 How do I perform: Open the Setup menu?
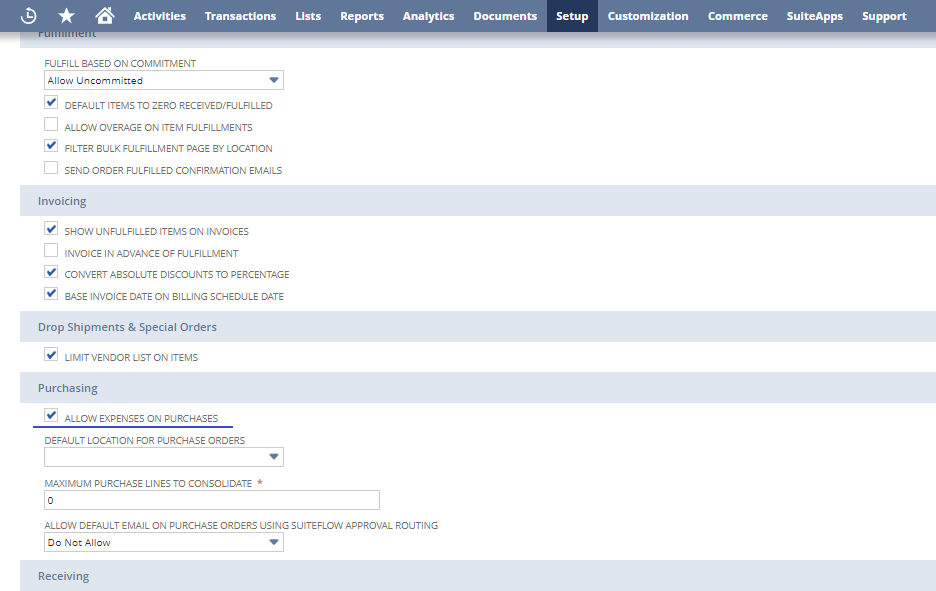[x=571, y=15]
